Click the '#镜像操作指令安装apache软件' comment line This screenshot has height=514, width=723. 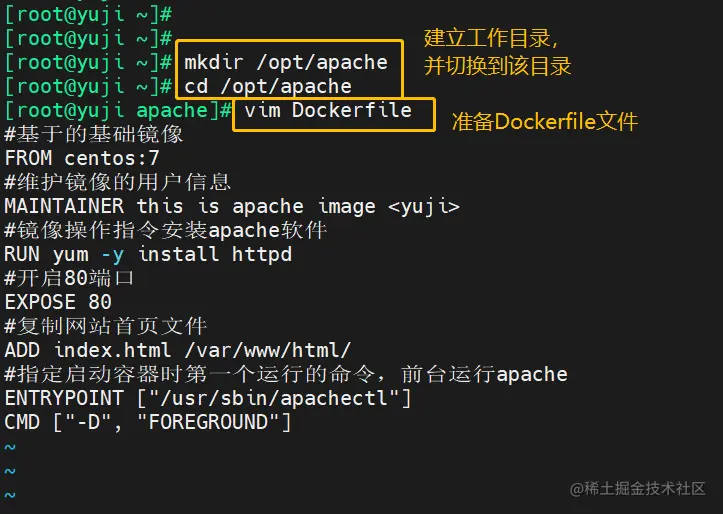[x=166, y=230]
